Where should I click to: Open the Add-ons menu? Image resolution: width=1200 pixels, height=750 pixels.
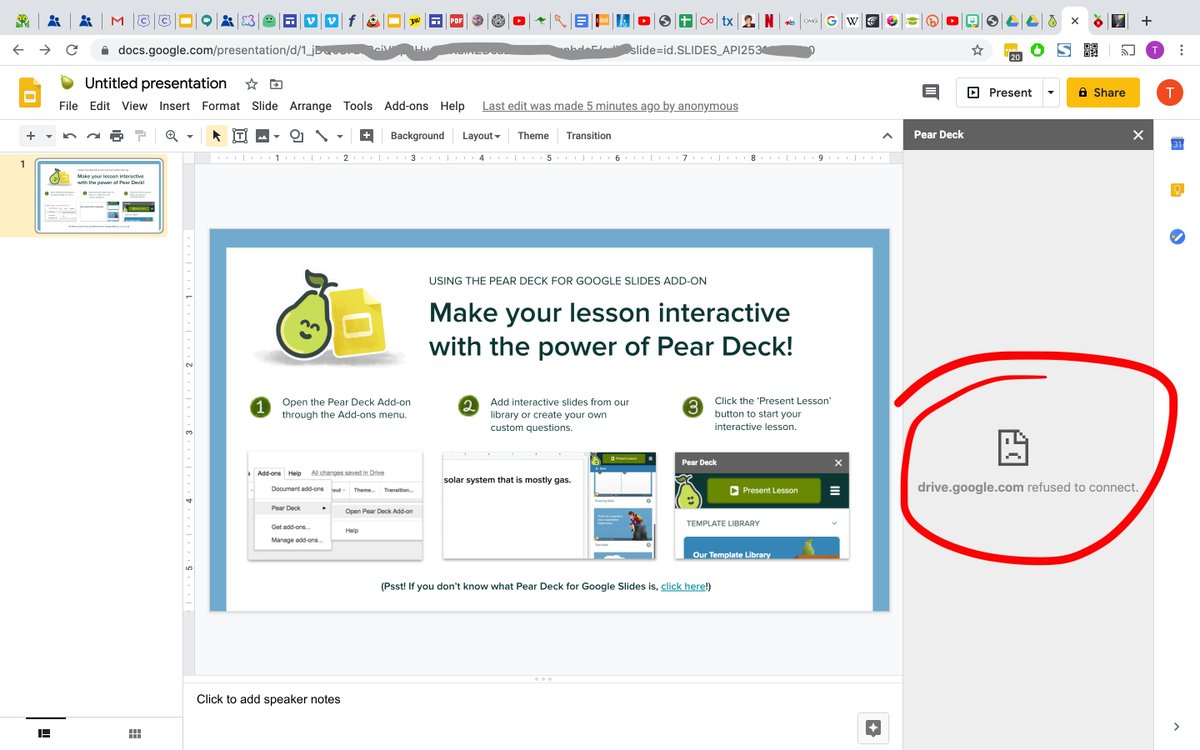[x=406, y=106]
